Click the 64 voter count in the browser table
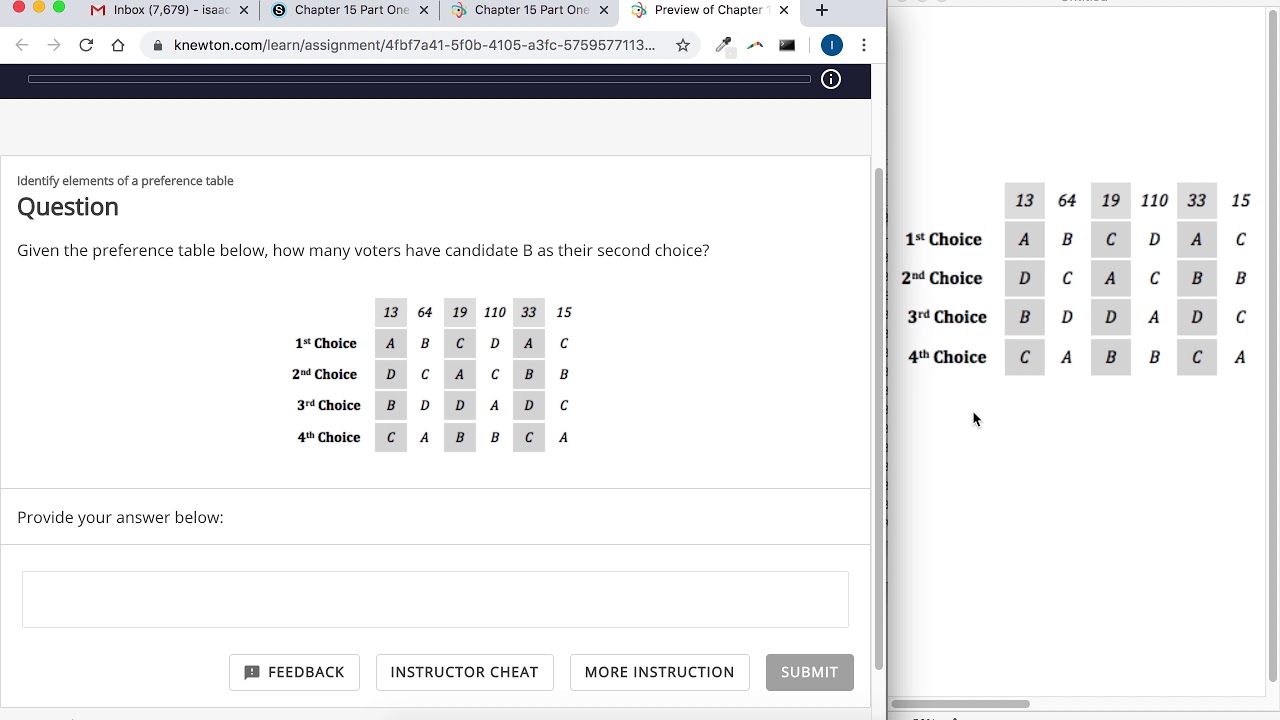The image size is (1280, 720). tap(425, 312)
